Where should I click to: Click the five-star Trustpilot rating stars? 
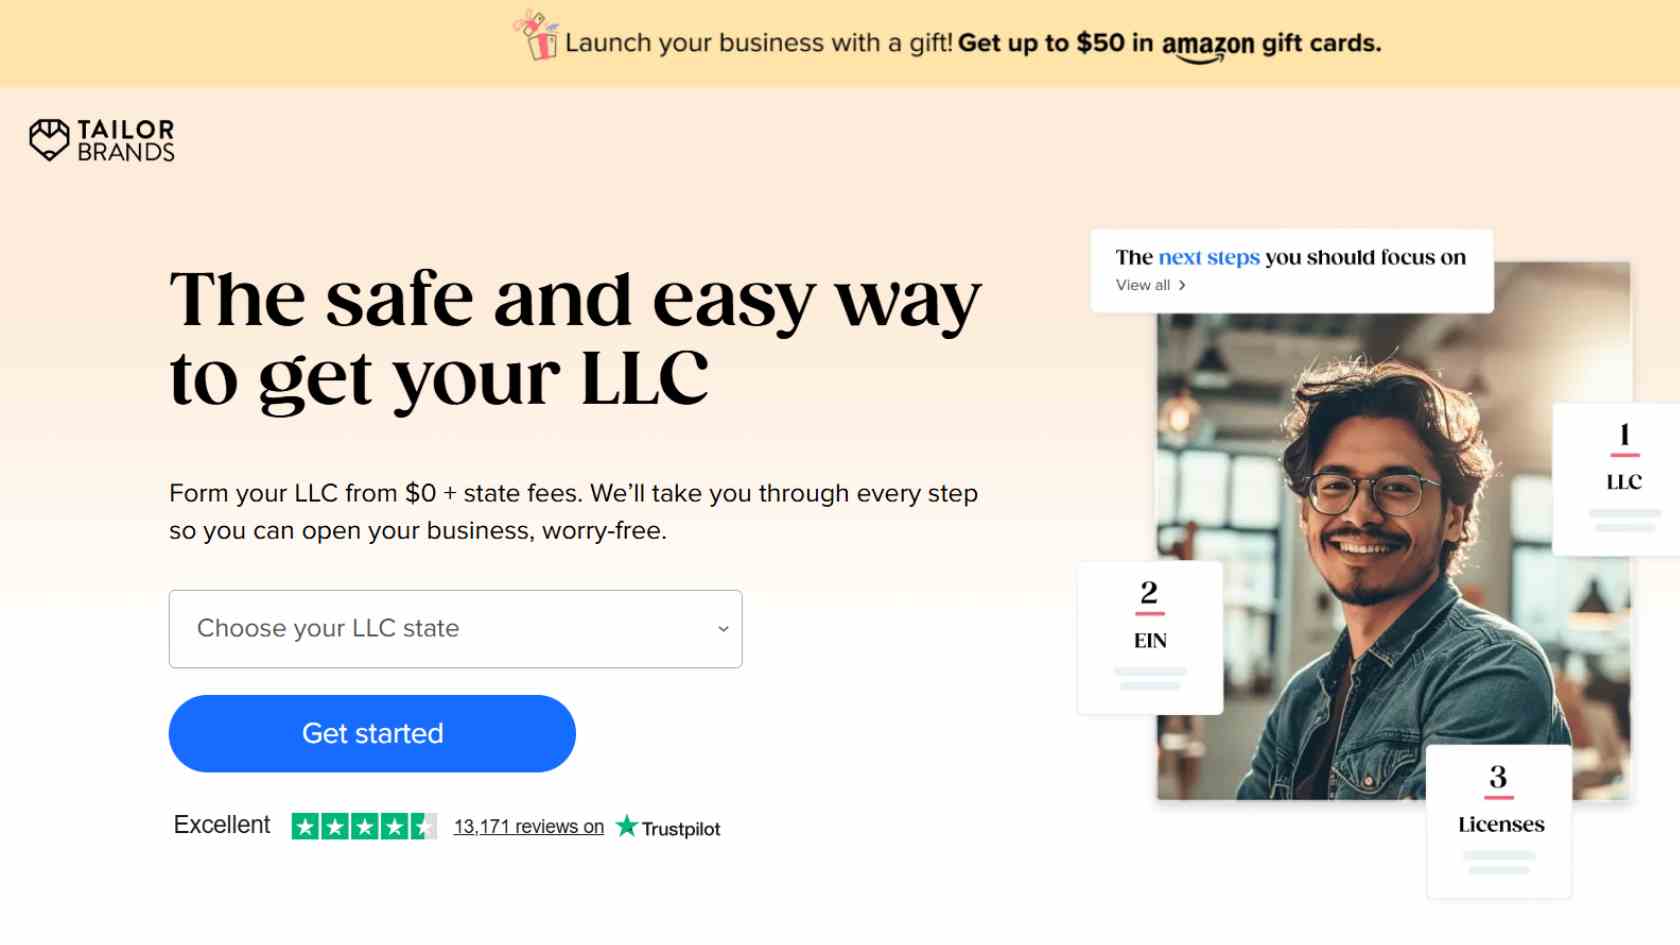tap(364, 826)
